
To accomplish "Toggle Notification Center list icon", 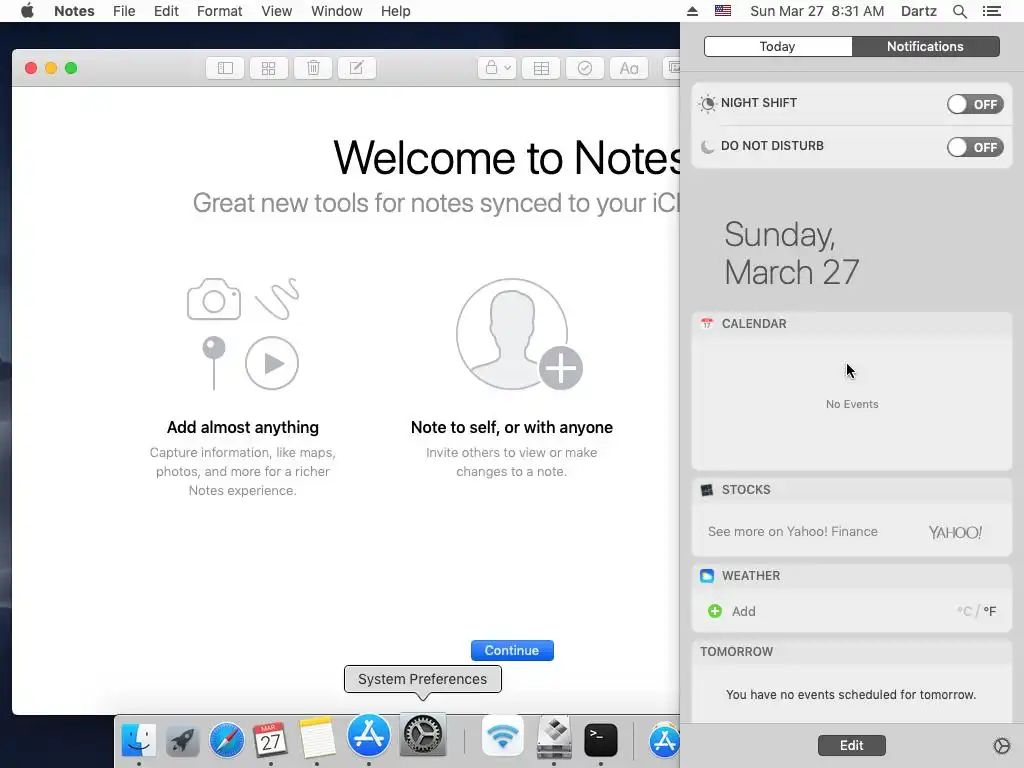I will [x=991, y=11].
